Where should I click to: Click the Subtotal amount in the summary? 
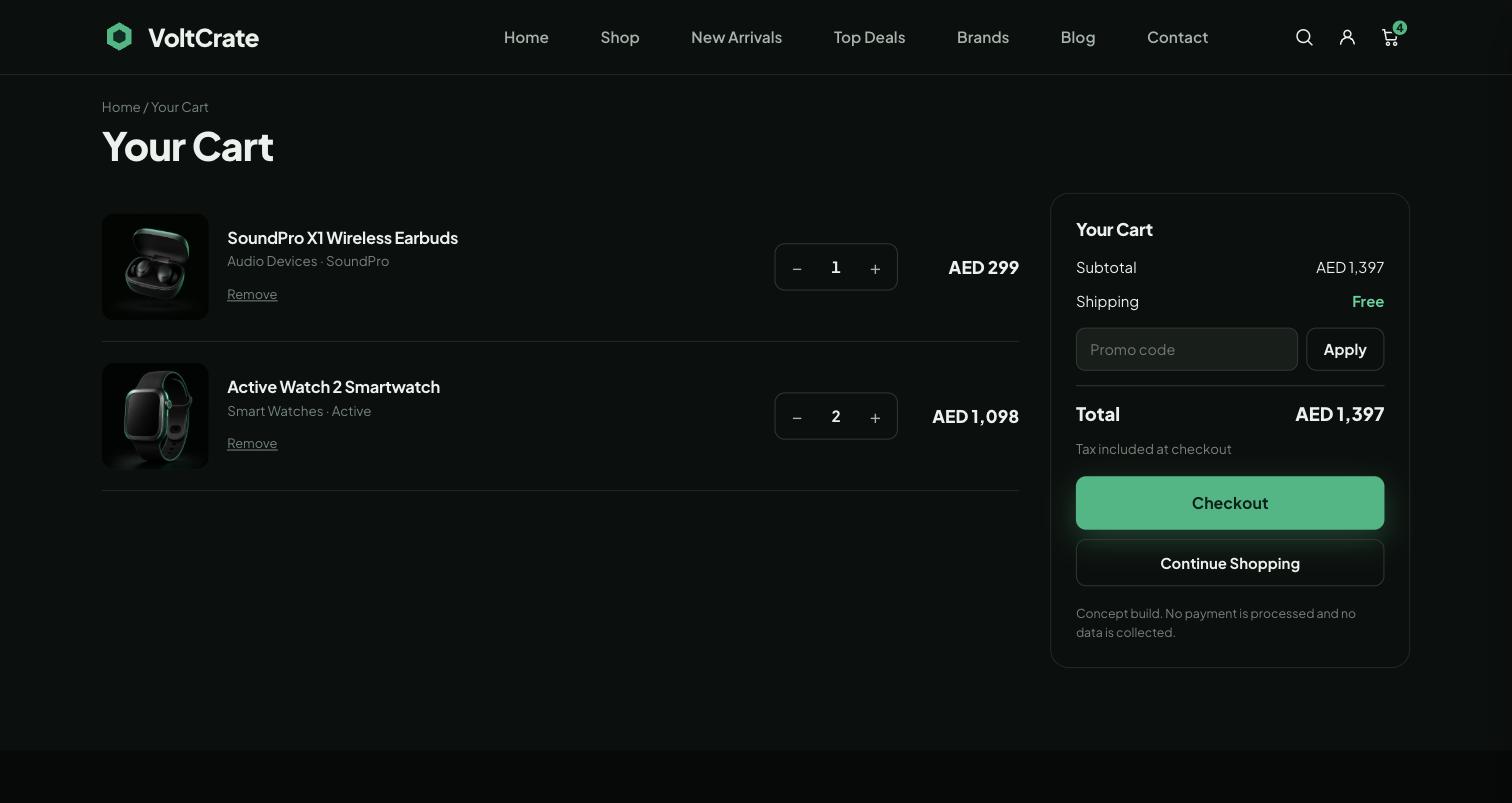tap(1350, 267)
